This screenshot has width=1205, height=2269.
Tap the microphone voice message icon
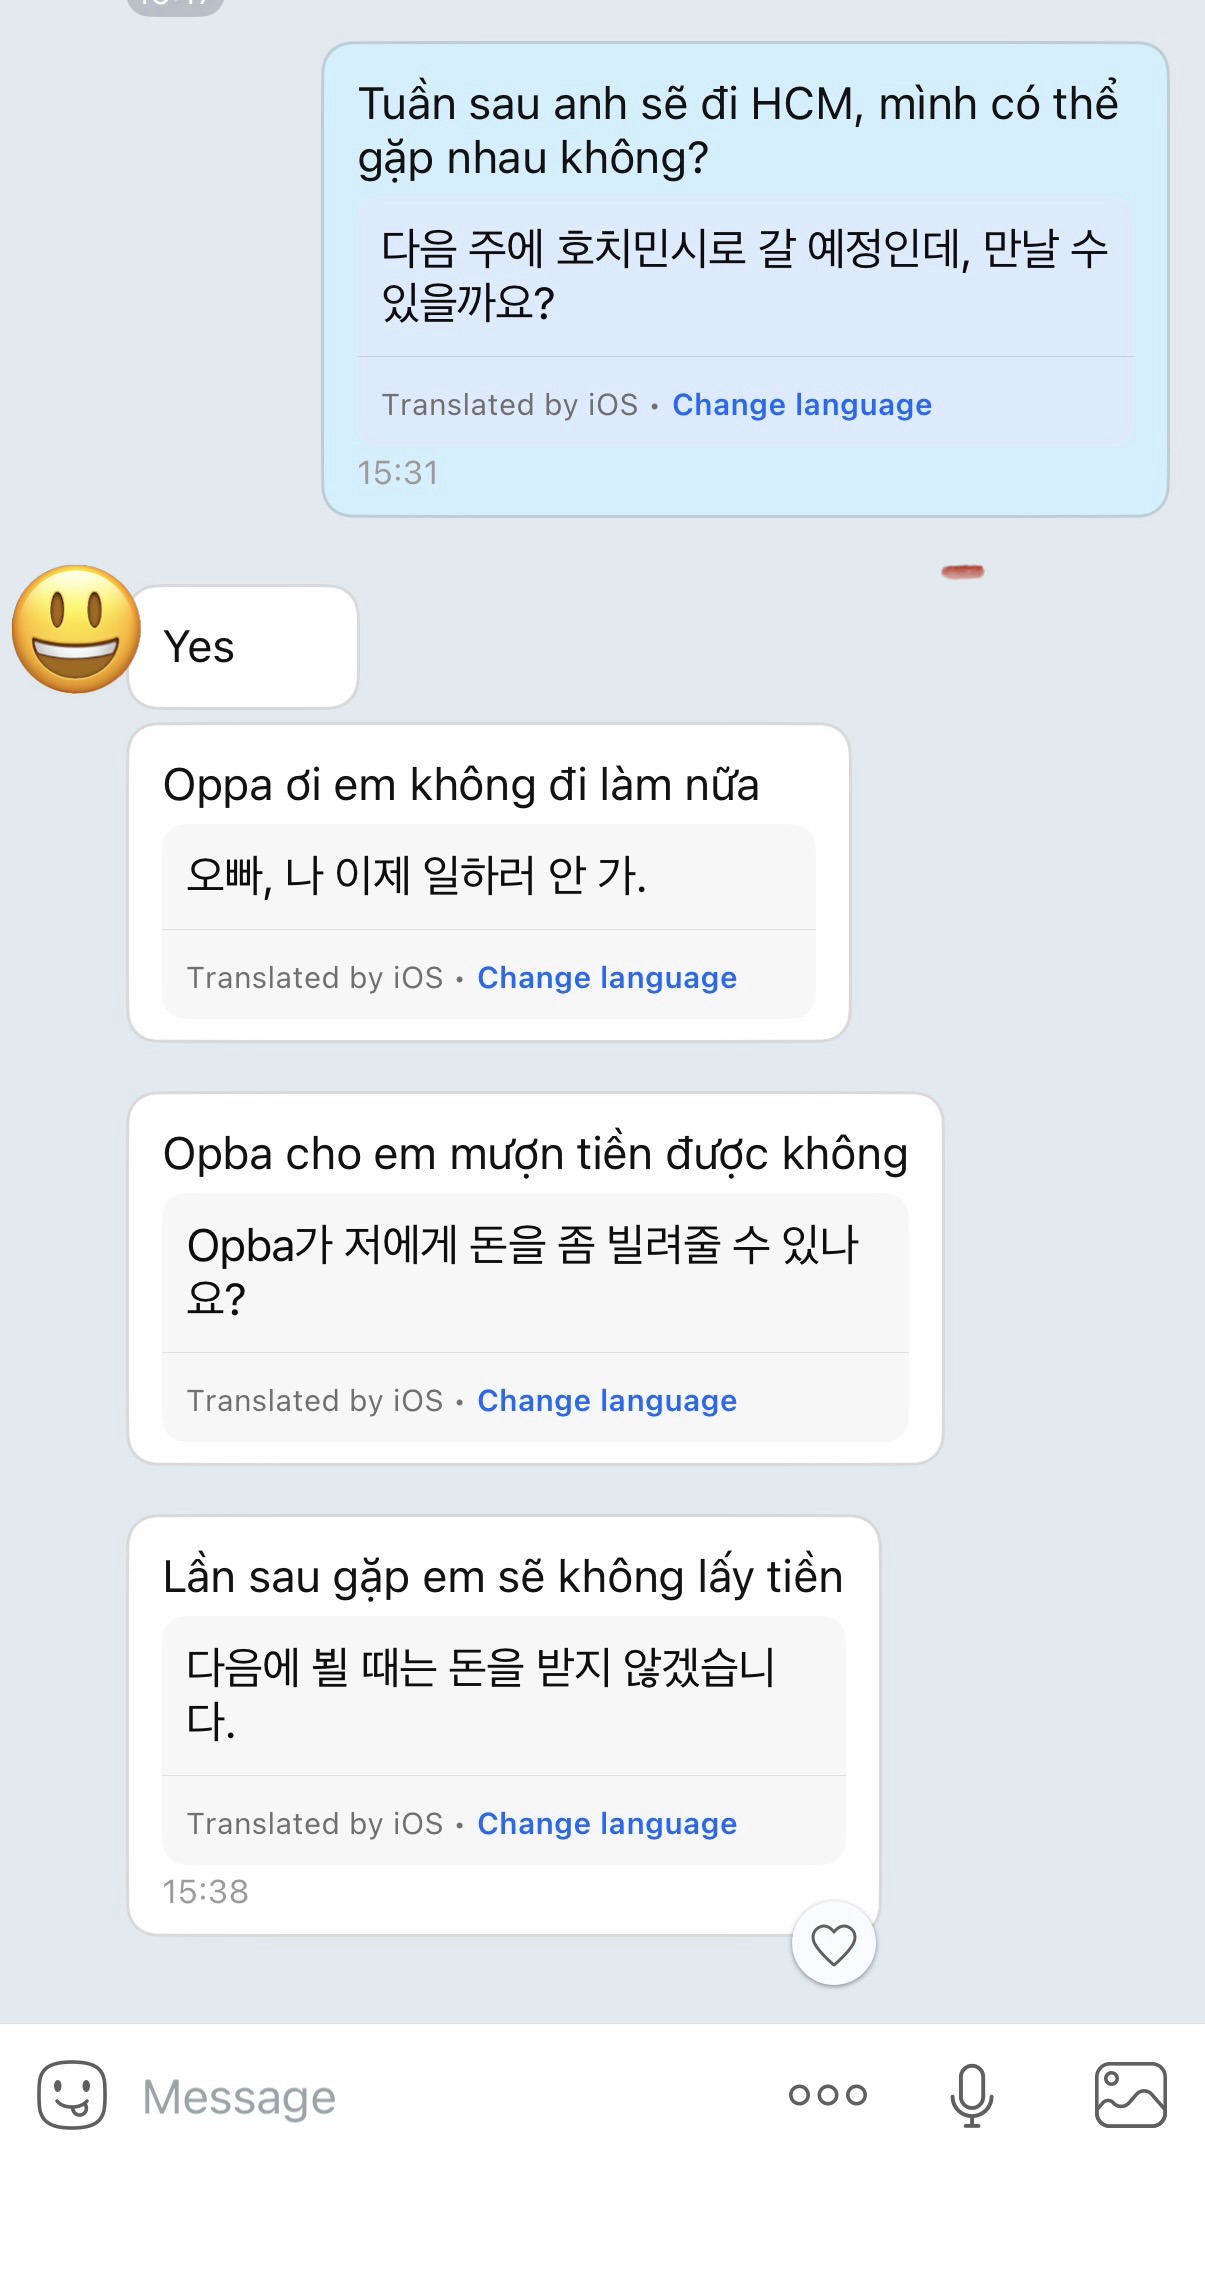(x=971, y=2095)
